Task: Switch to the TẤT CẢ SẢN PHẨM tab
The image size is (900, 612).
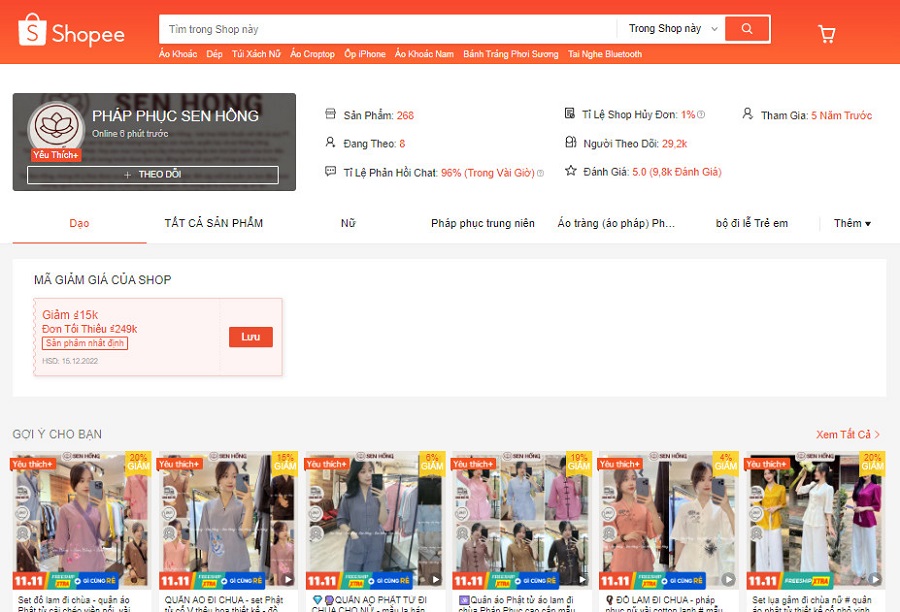Action: (x=213, y=223)
